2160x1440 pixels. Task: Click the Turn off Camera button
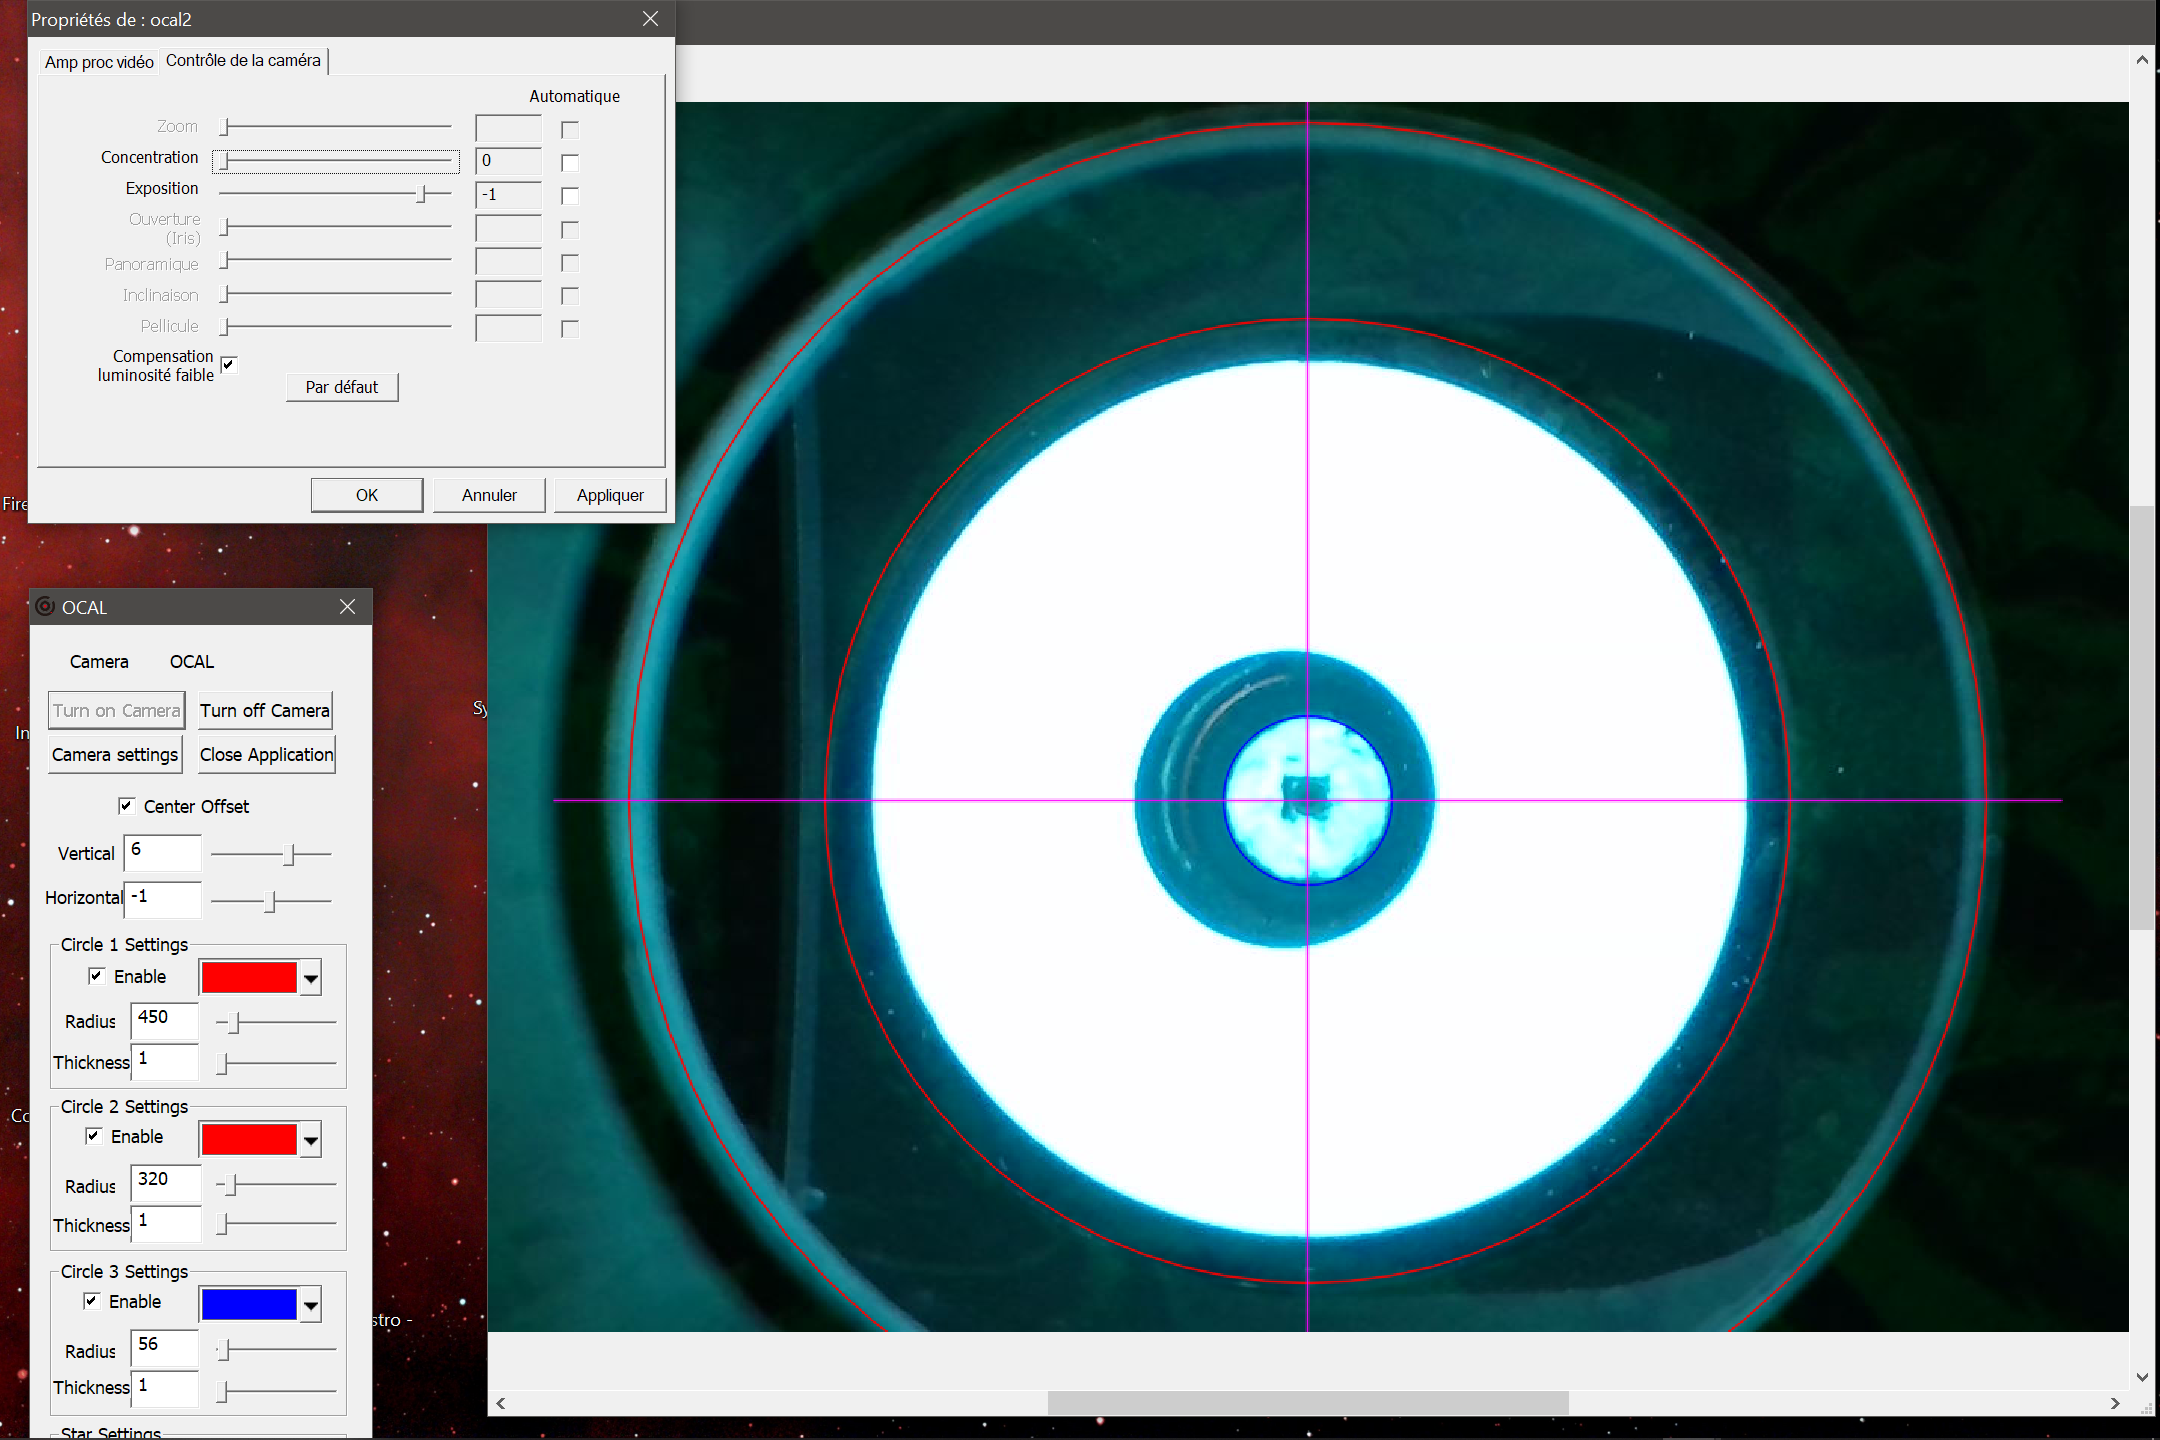(x=265, y=711)
